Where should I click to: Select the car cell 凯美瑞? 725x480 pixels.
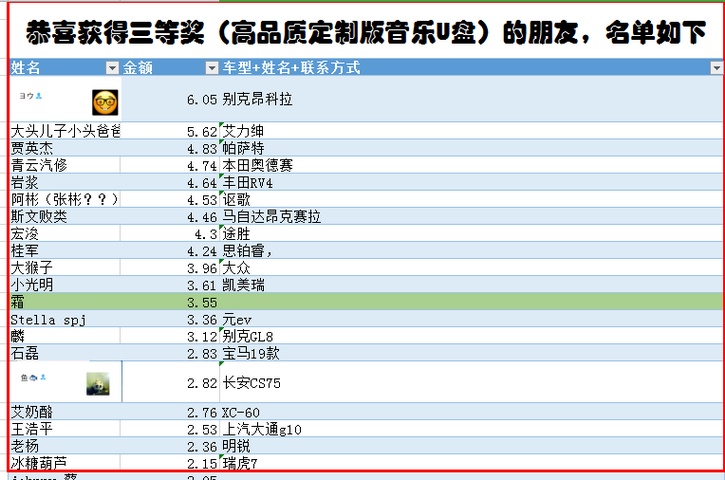click(x=472, y=285)
